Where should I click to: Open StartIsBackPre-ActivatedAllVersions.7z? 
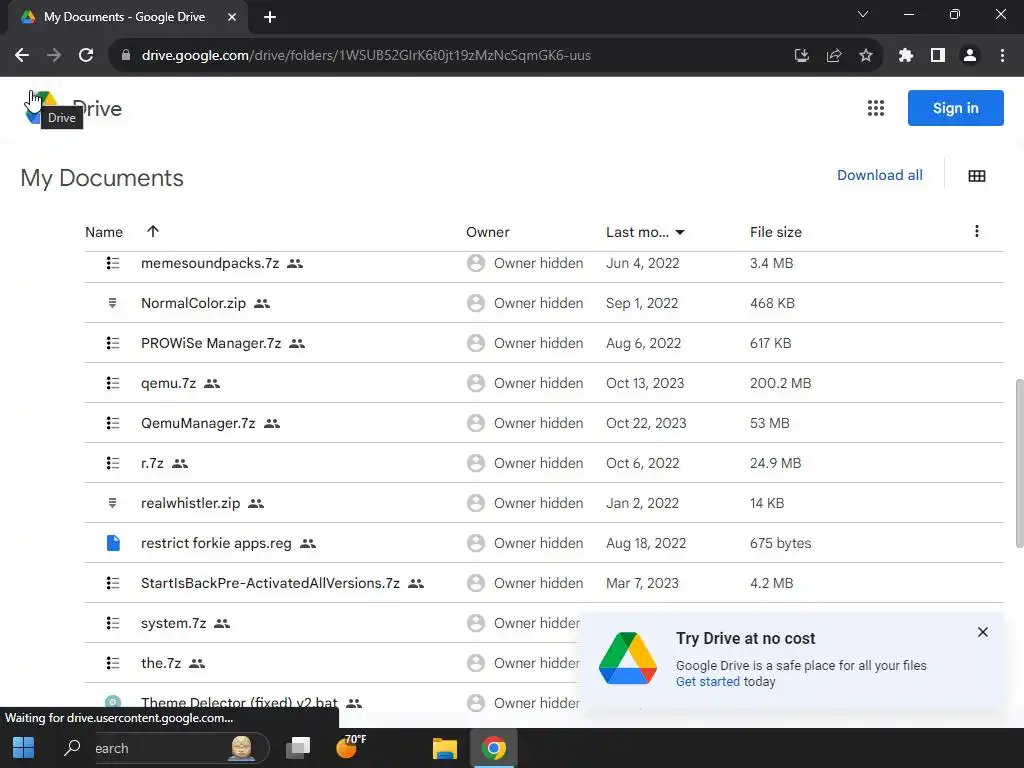pos(270,583)
